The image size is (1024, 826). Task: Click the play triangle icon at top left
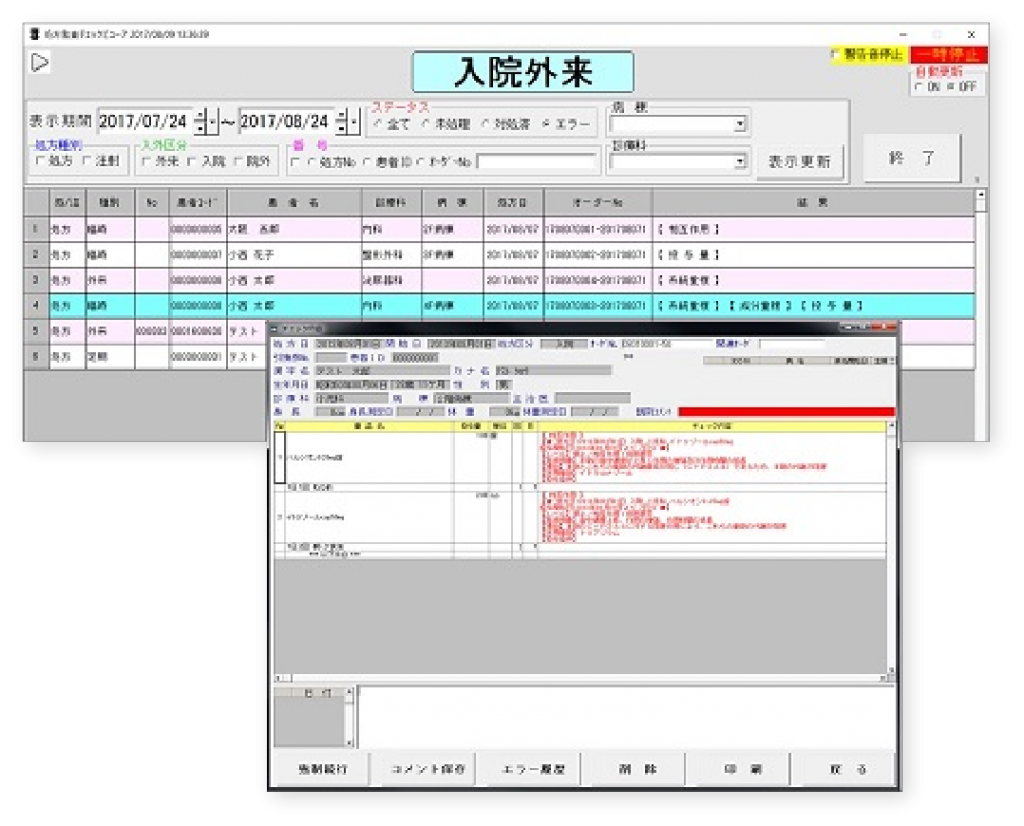tap(40, 63)
